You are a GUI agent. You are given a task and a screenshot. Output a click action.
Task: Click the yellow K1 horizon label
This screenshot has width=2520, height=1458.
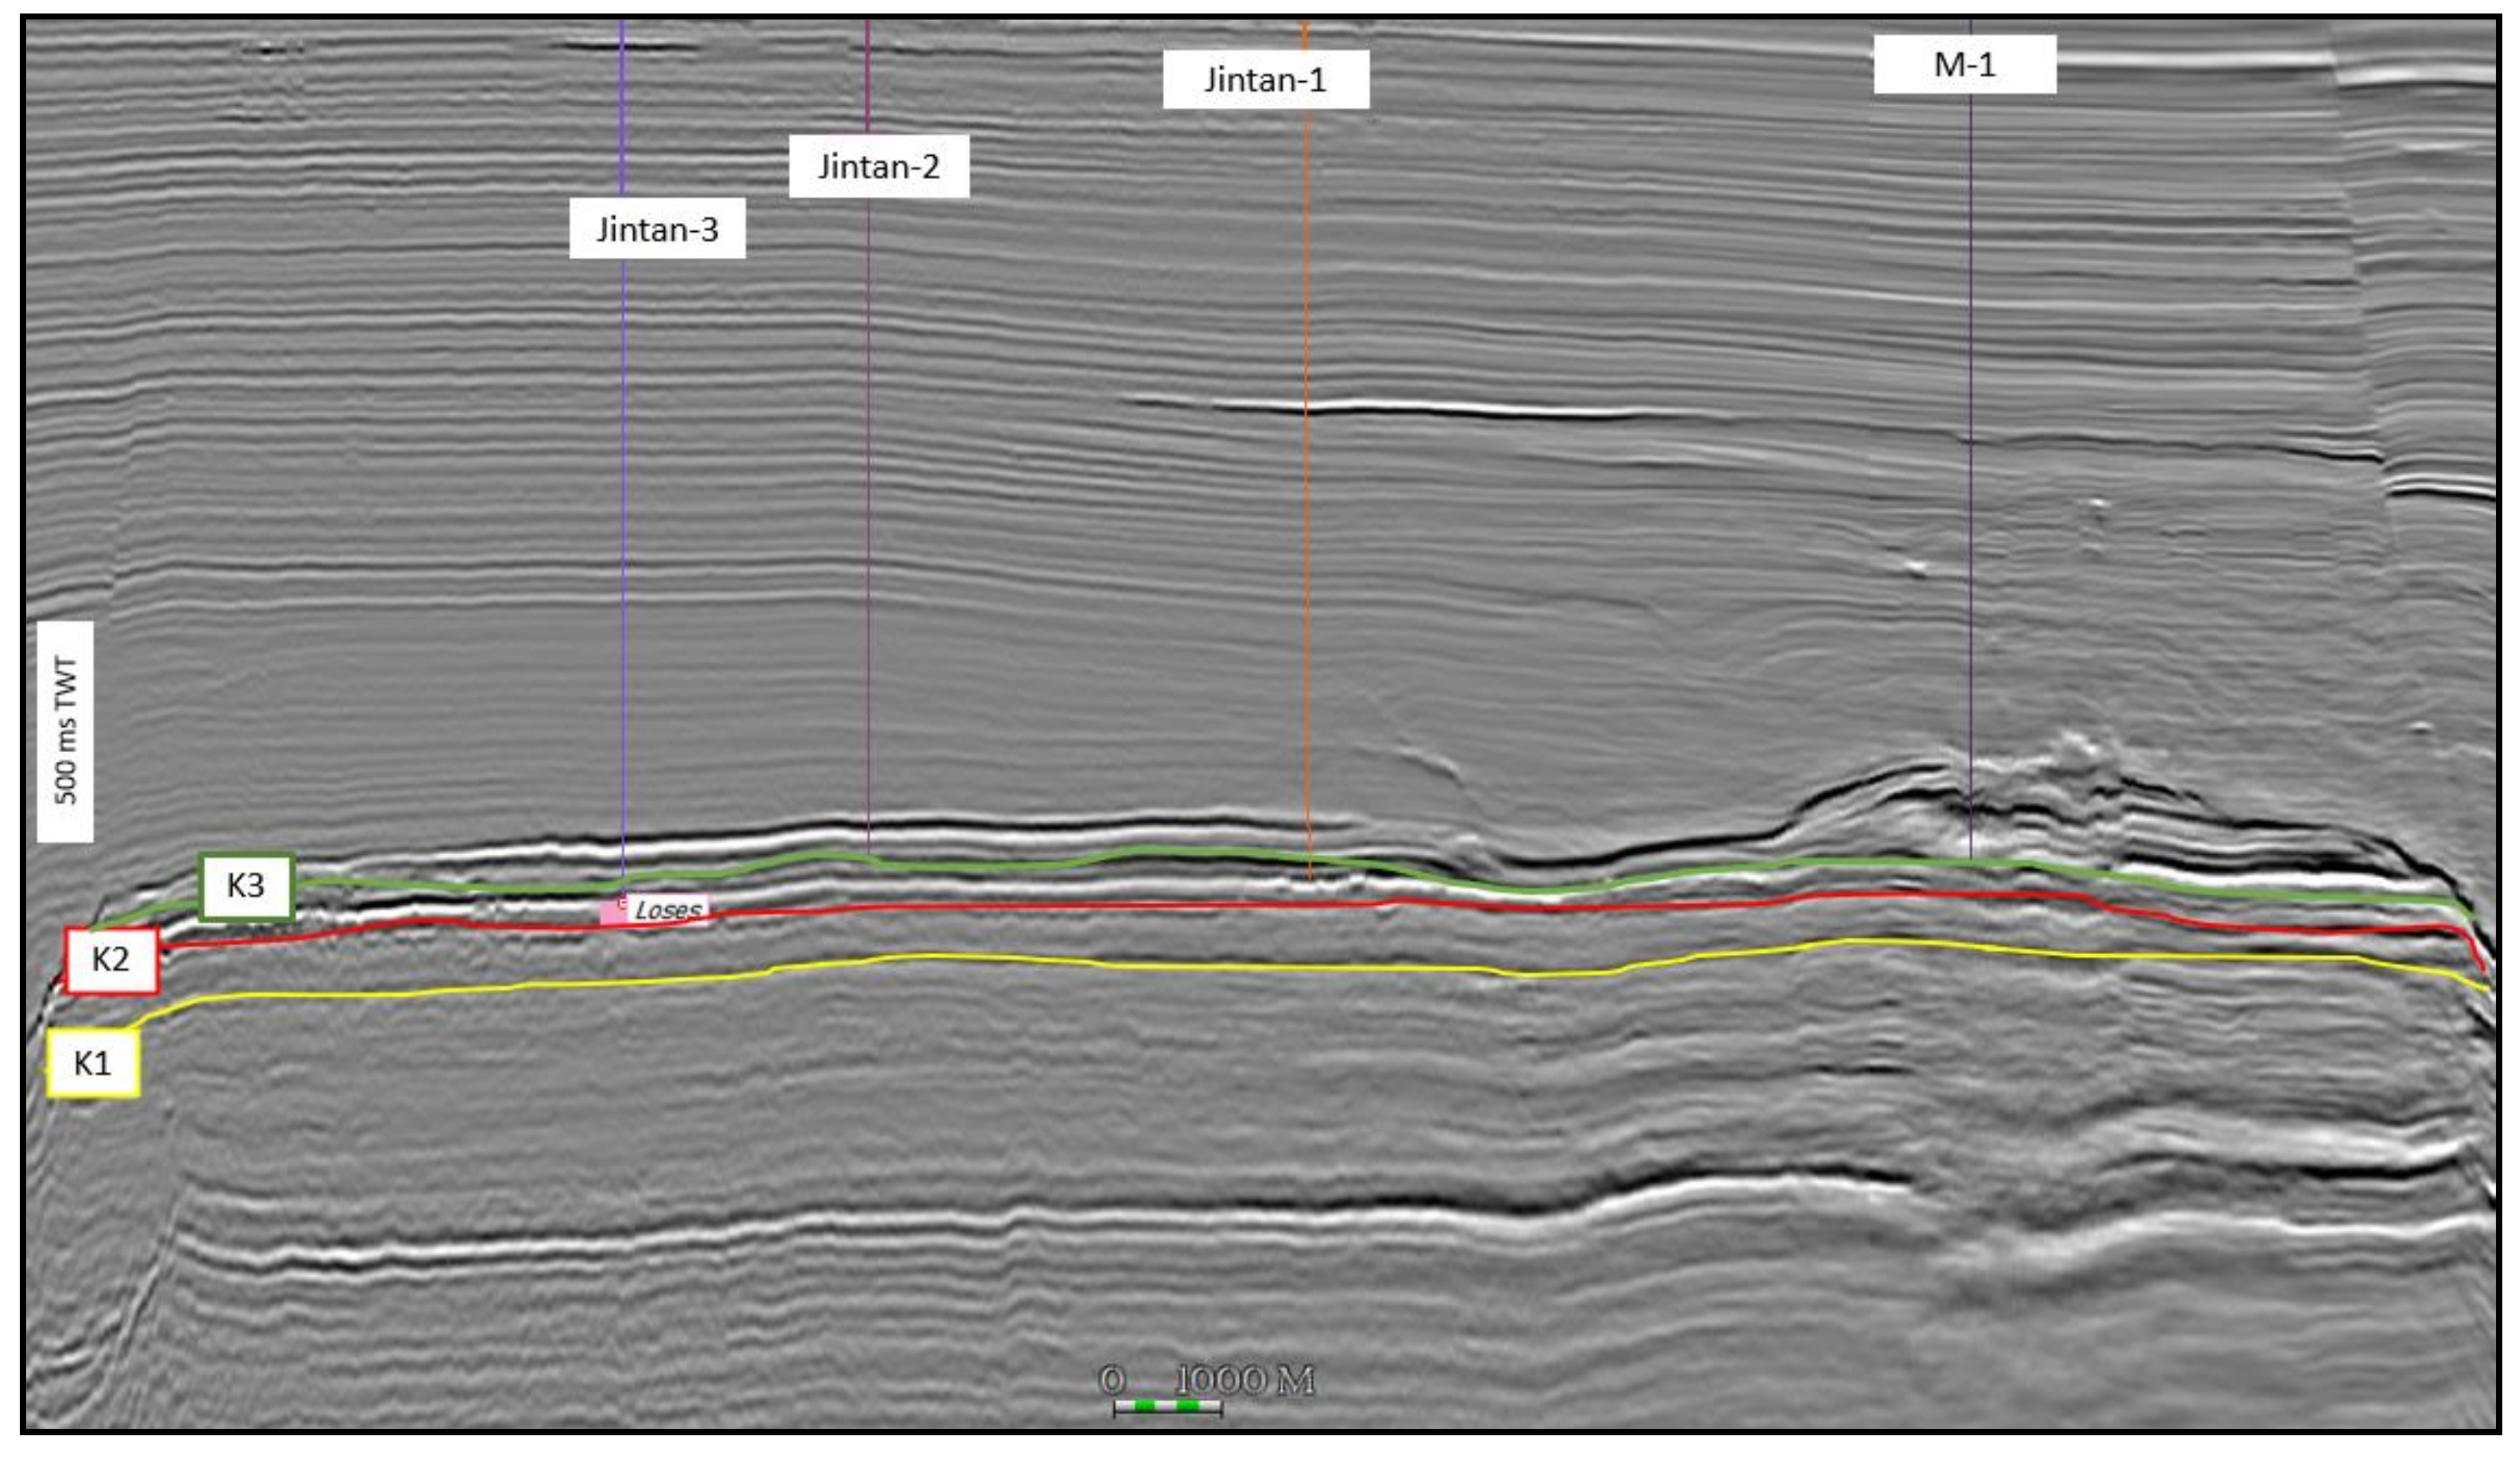[93, 1063]
